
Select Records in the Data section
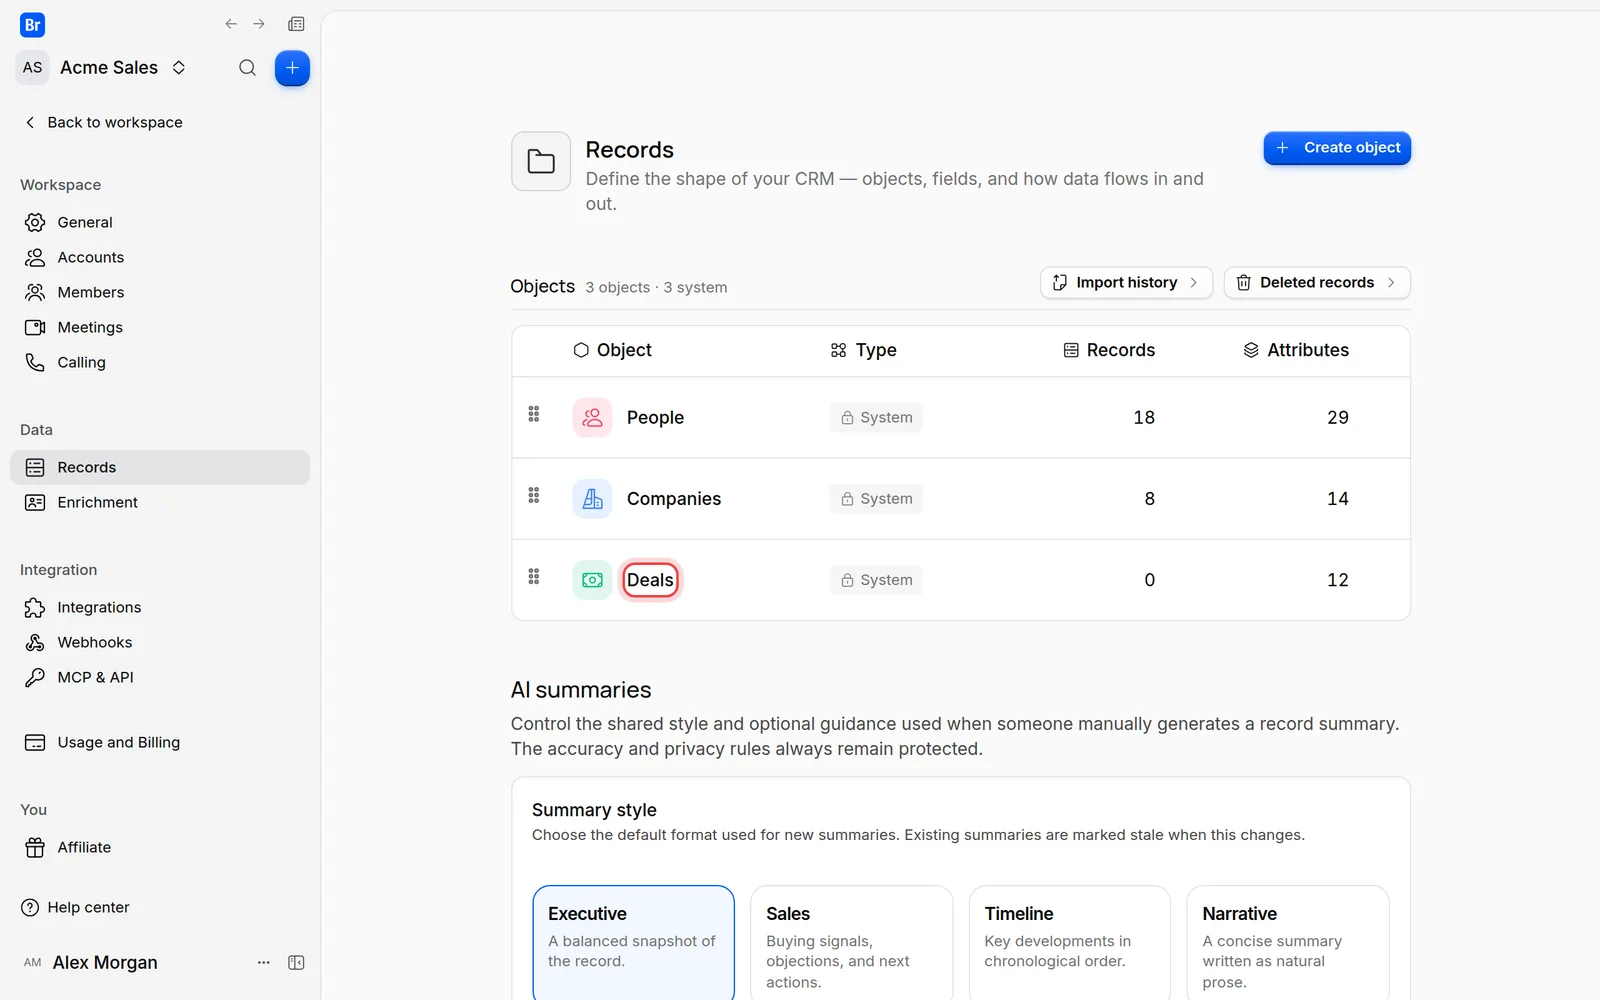tap(160, 467)
